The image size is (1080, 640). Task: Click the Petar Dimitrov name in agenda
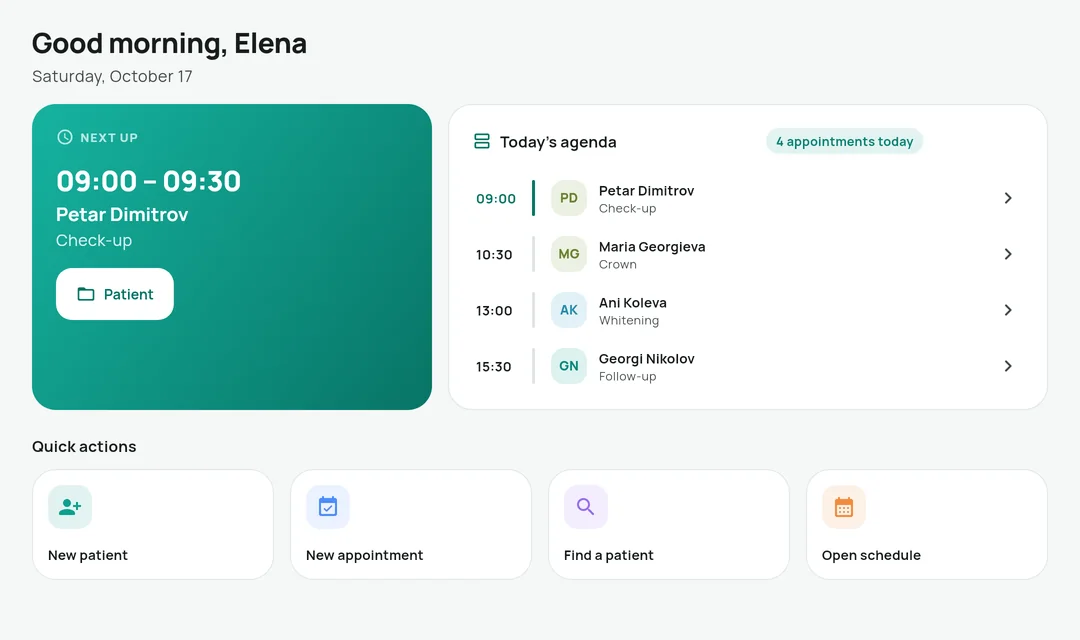(x=646, y=191)
